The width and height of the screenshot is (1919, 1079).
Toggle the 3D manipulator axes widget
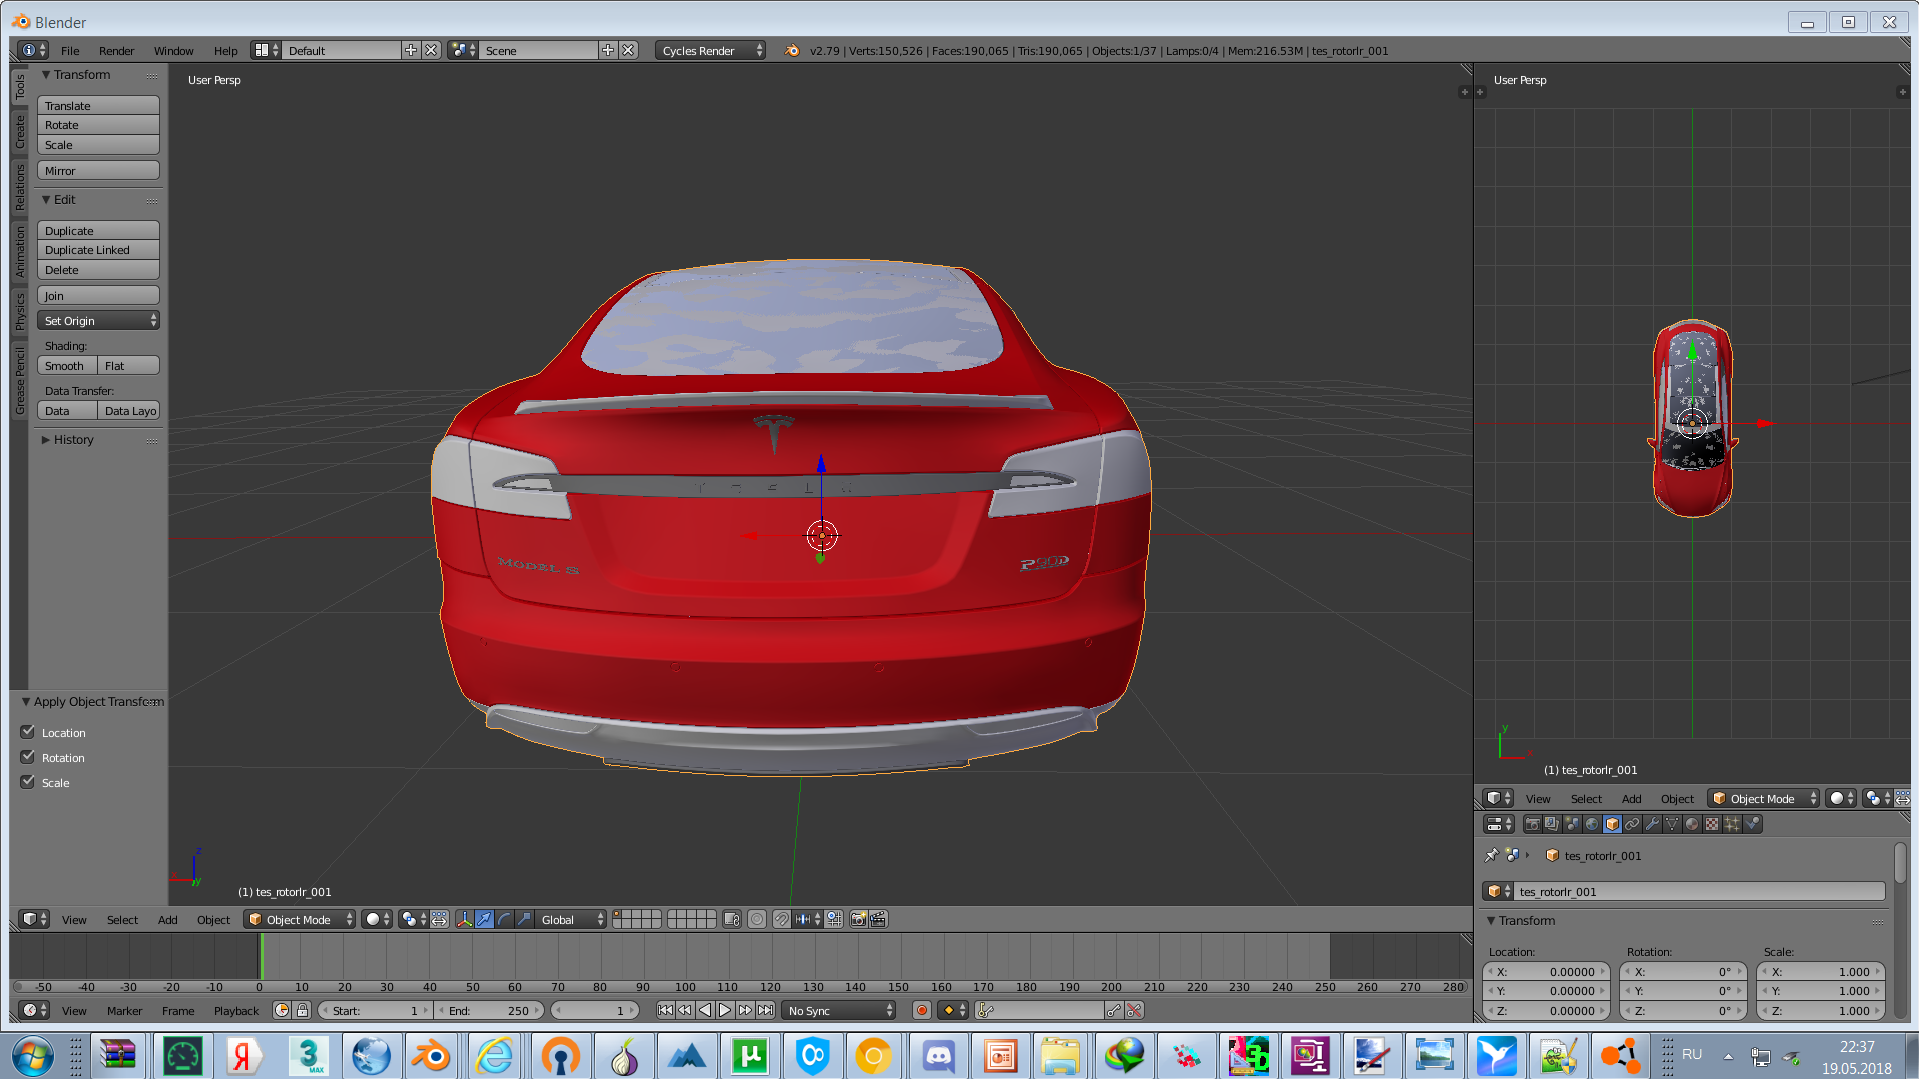465,919
